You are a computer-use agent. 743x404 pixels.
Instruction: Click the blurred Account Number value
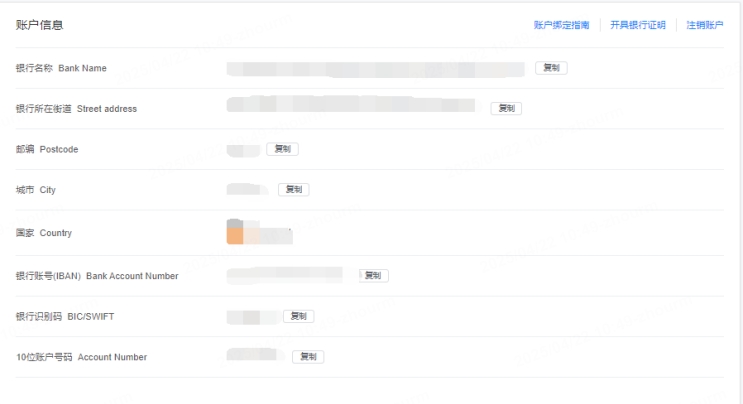253,355
